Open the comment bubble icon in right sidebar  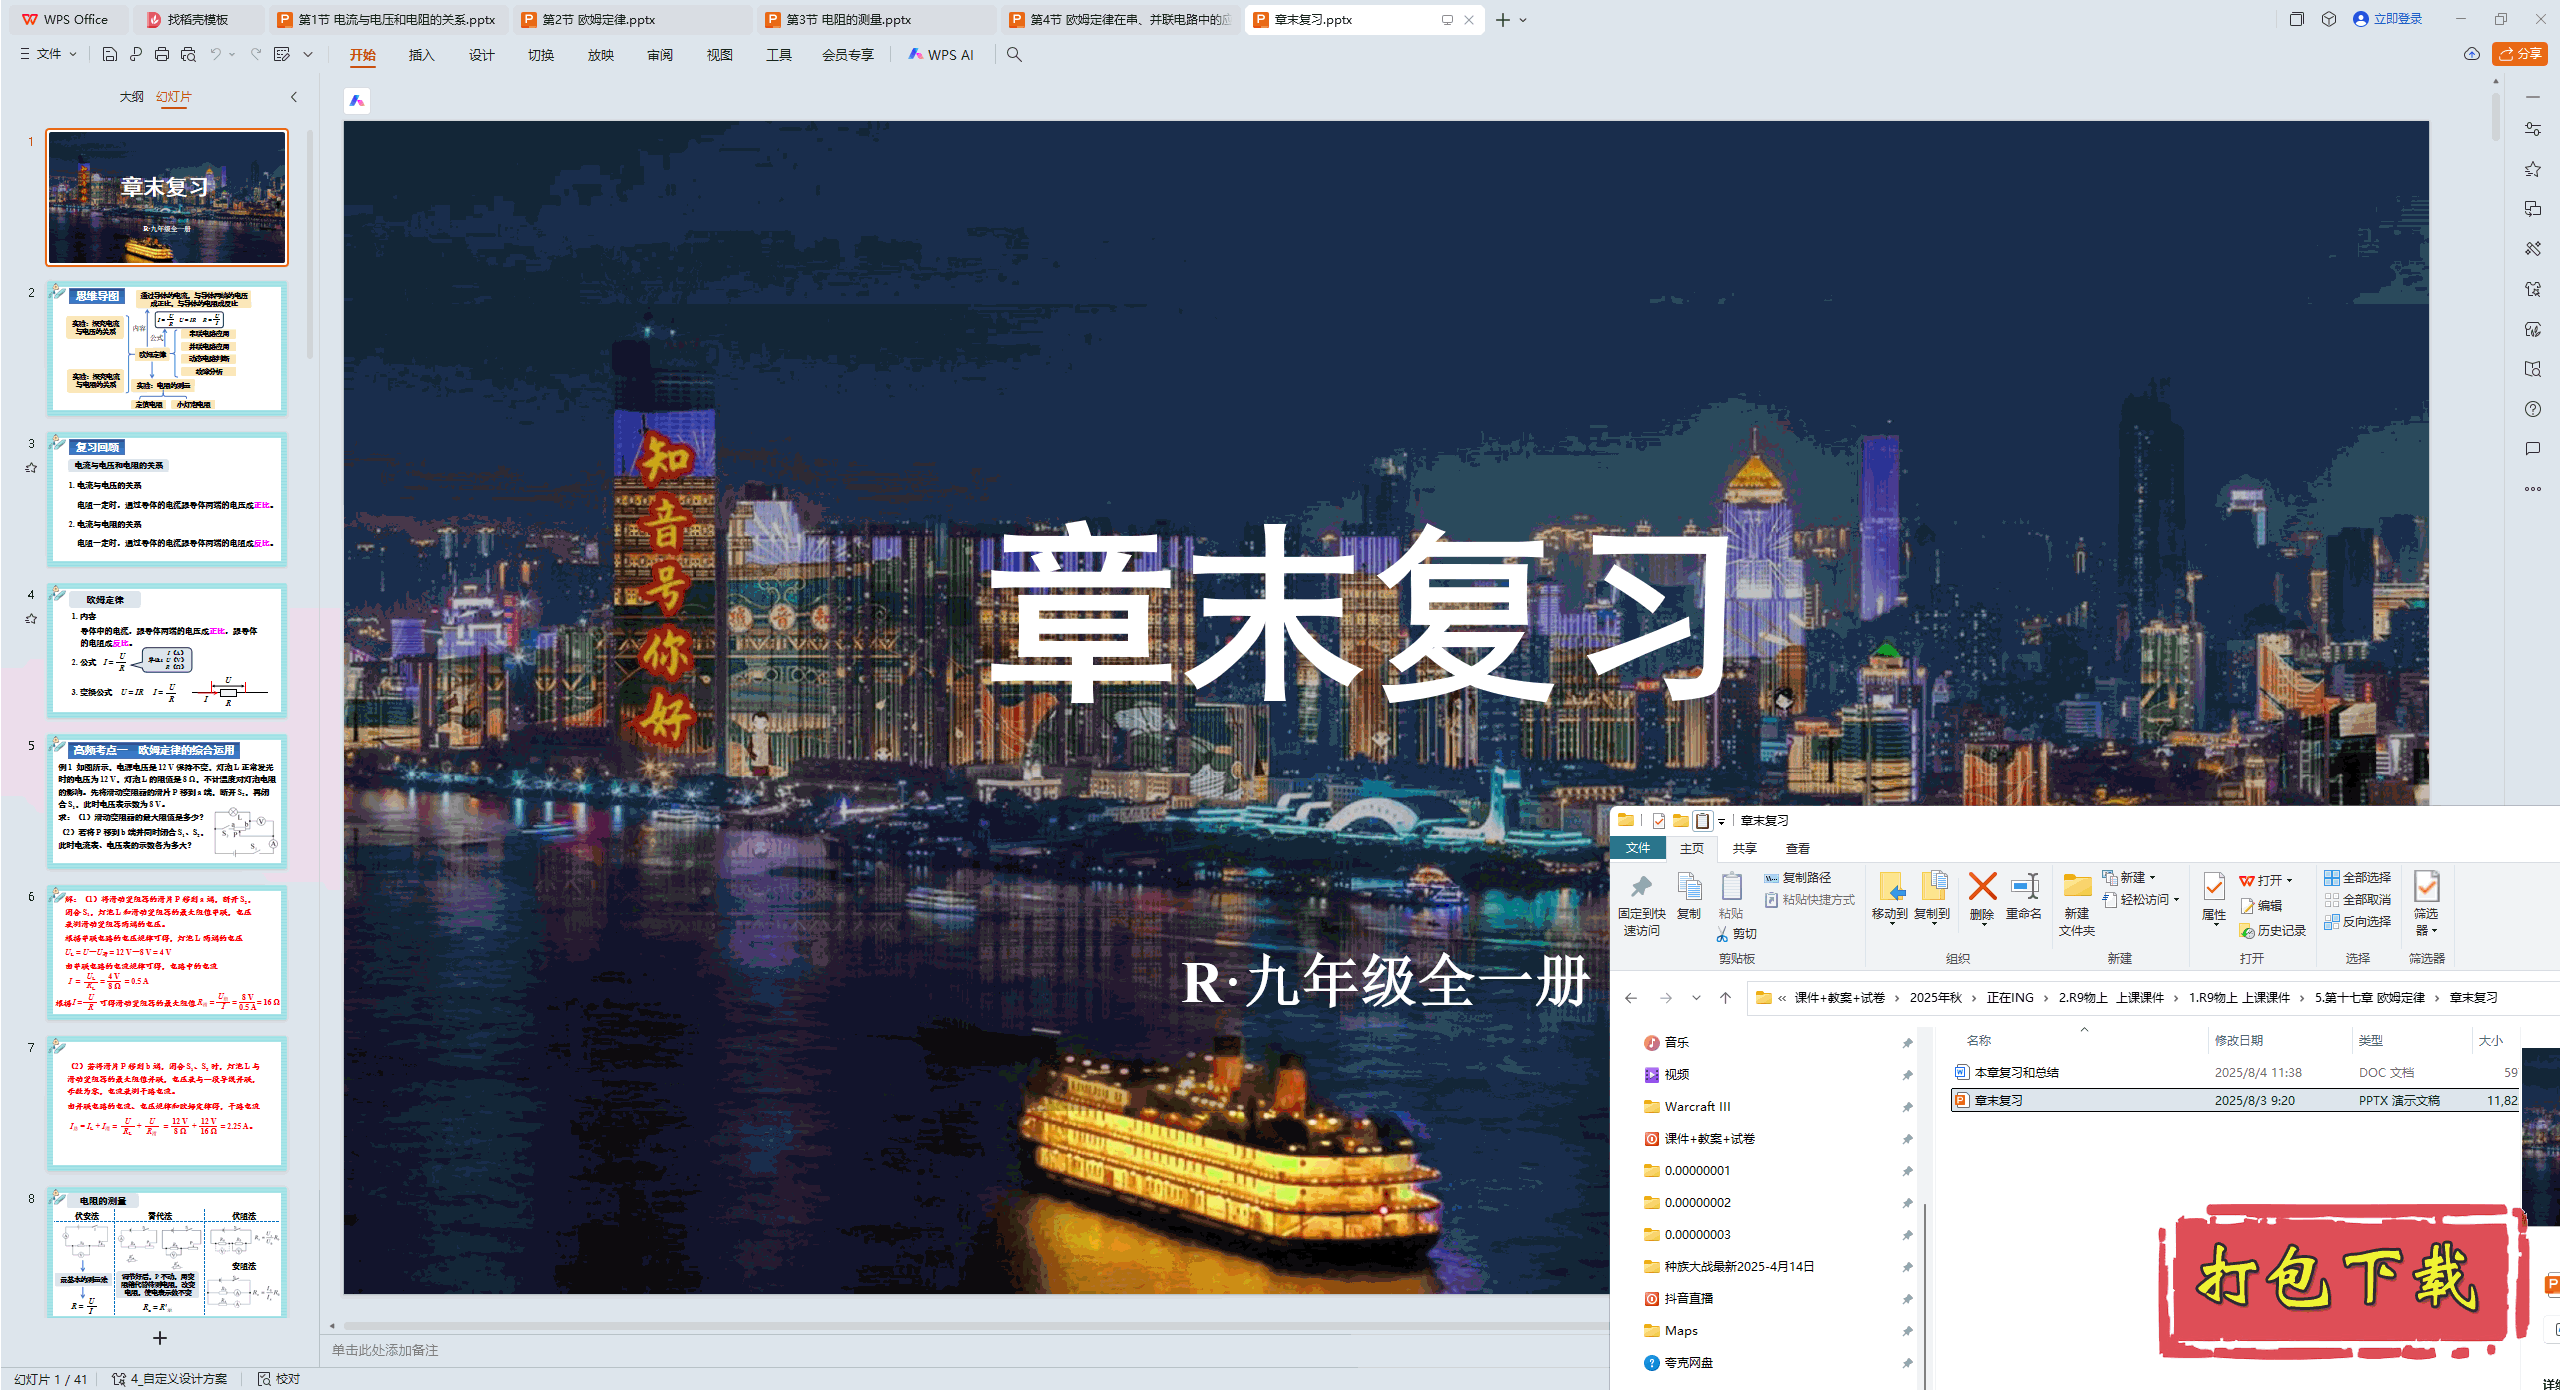click(2532, 449)
